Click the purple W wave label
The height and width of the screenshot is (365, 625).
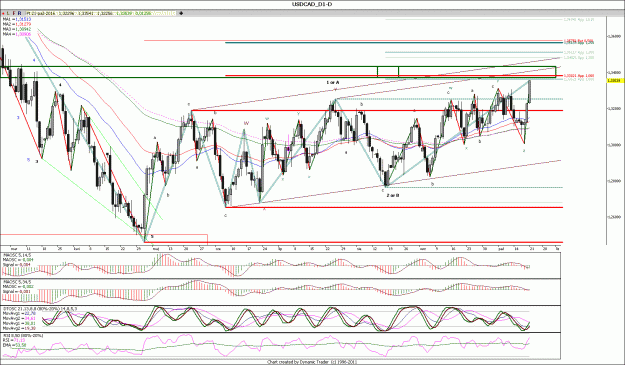pyautogui.click(x=246, y=124)
